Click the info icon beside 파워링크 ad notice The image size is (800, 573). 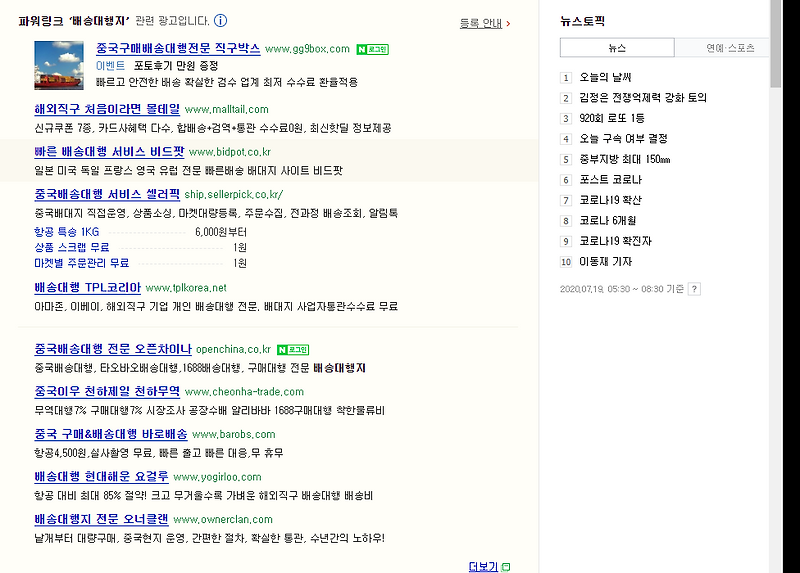tap(220, 20)
